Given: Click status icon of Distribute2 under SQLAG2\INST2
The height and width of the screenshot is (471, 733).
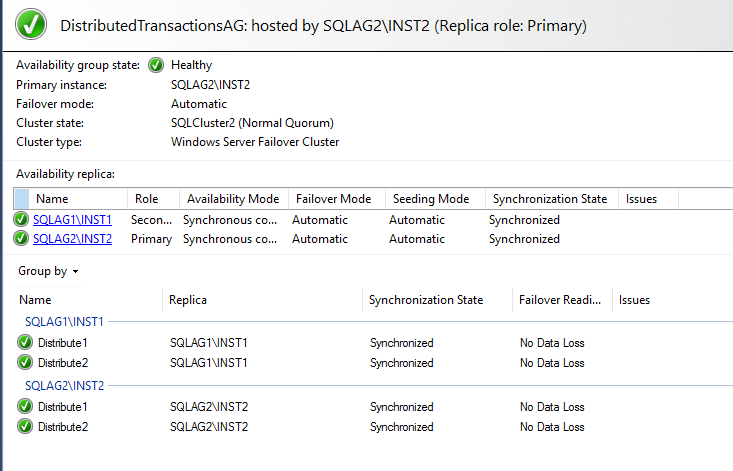Looking at the screenshot, I should click(25, 427).
